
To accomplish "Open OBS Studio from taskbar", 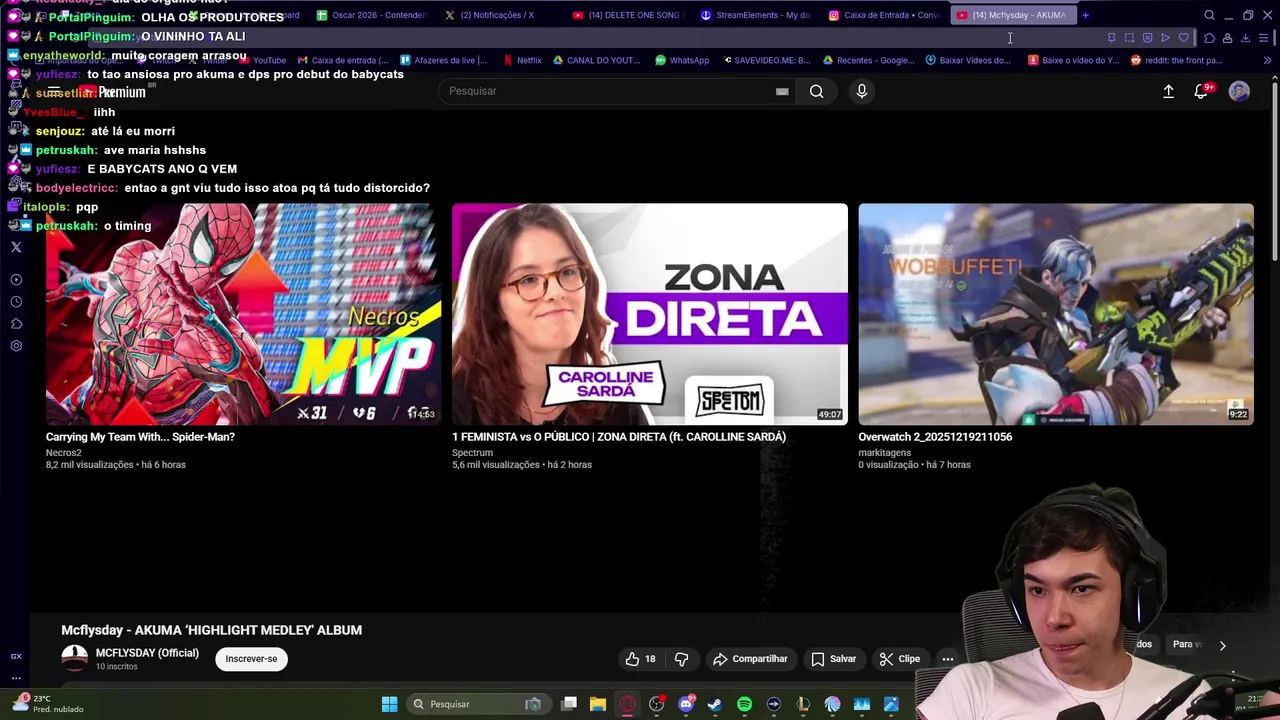I will 657,704.
